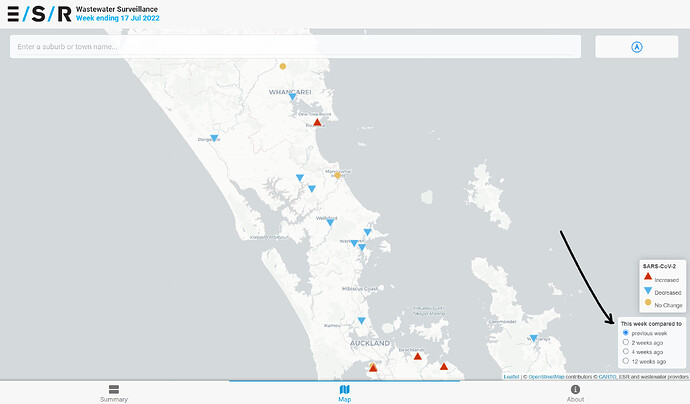Screen dimensions: 690x404
Task: Click the red increased marker near Ruakaka
Action: [318, 123]
